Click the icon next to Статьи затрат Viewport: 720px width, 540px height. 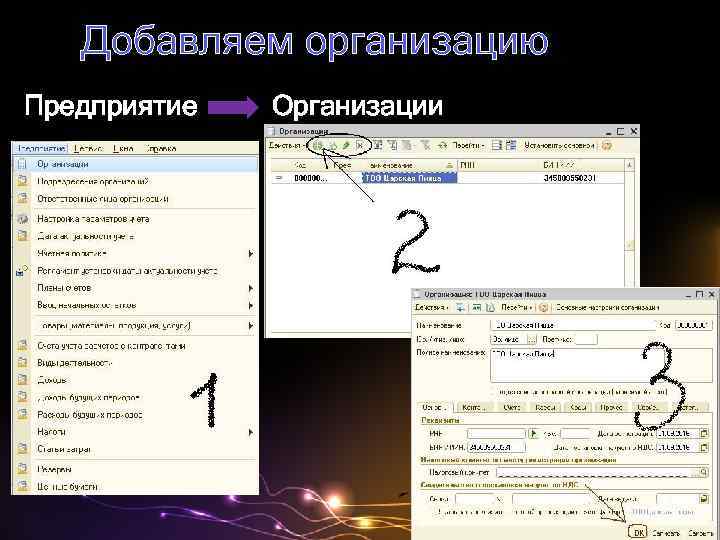click(x=22, y=449)
